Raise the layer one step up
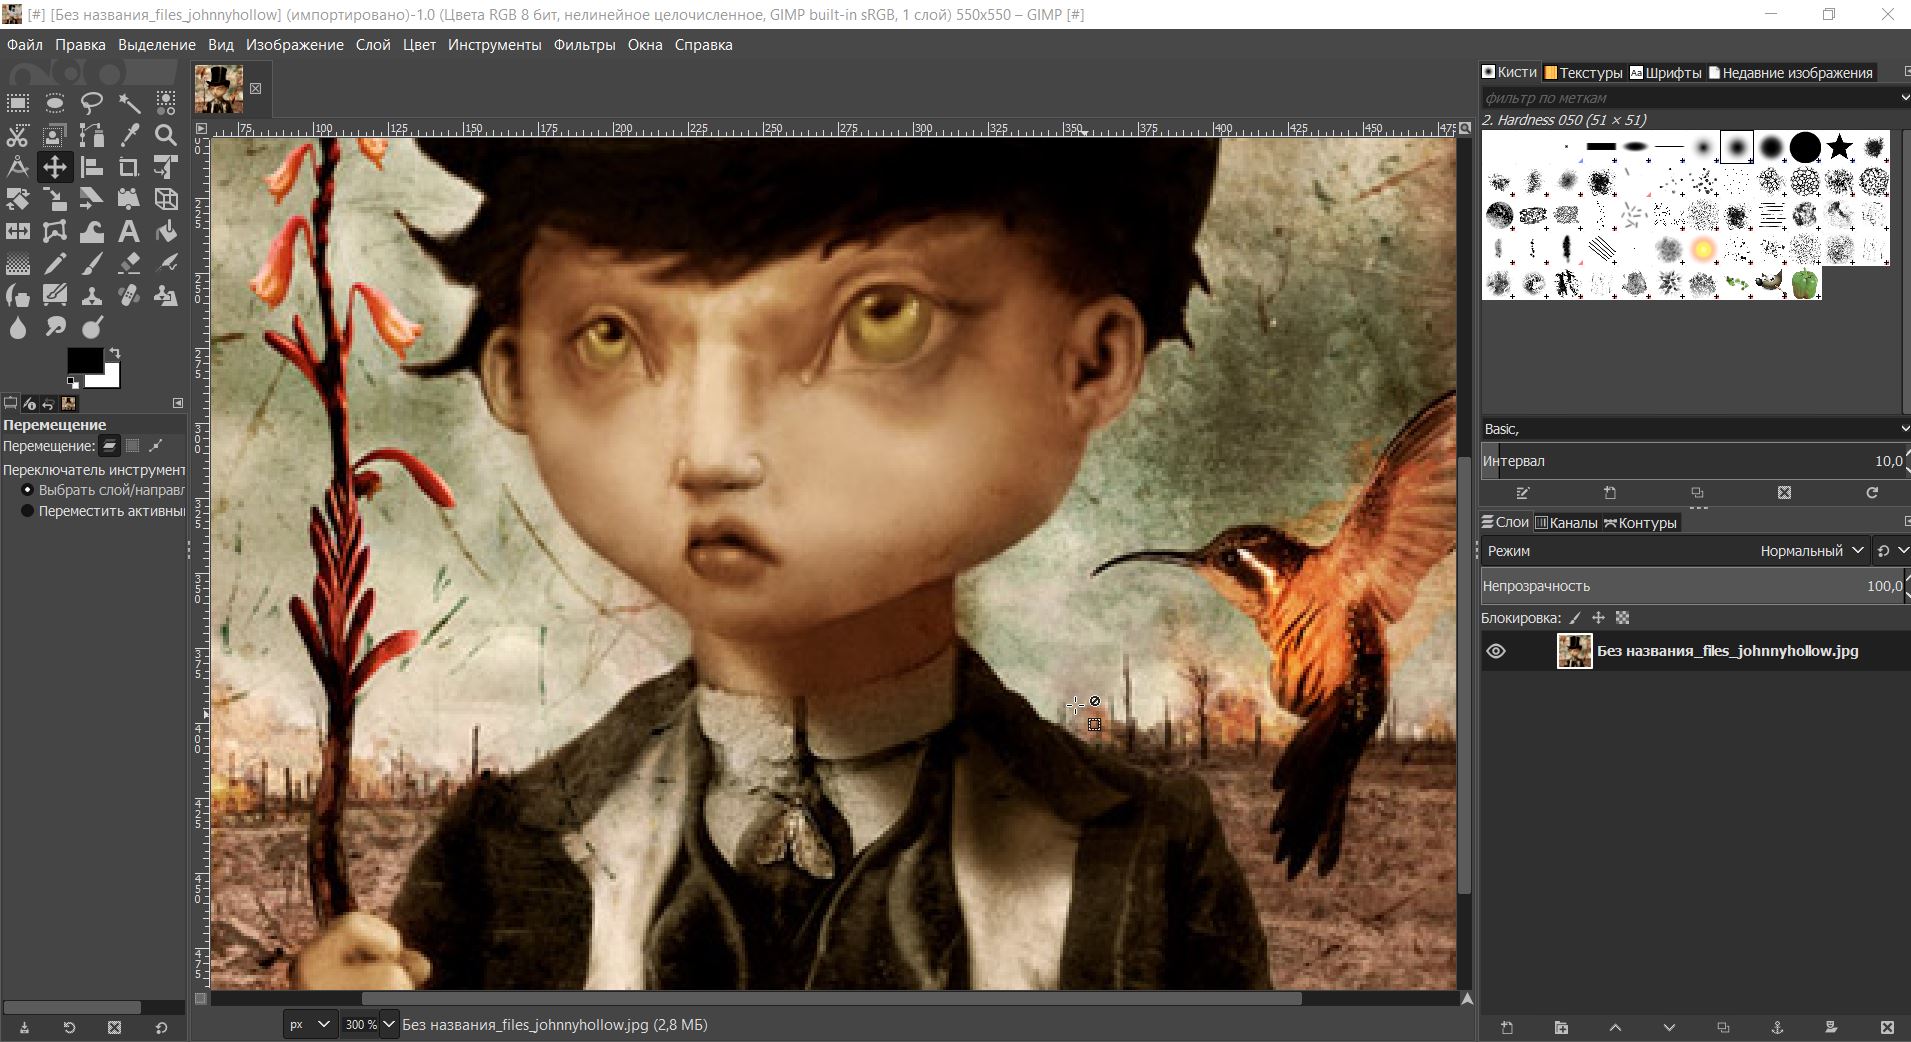This screenshot has height=1042, width=1911. click(1615, 1027)
